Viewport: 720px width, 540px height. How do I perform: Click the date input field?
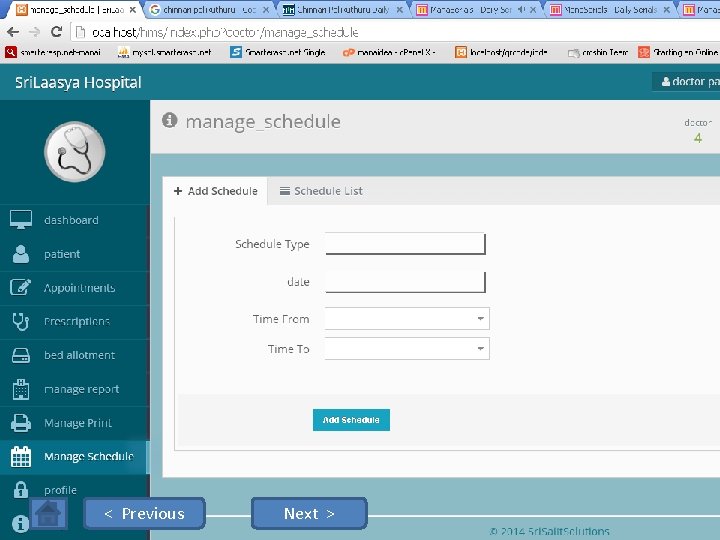[405, 281]
